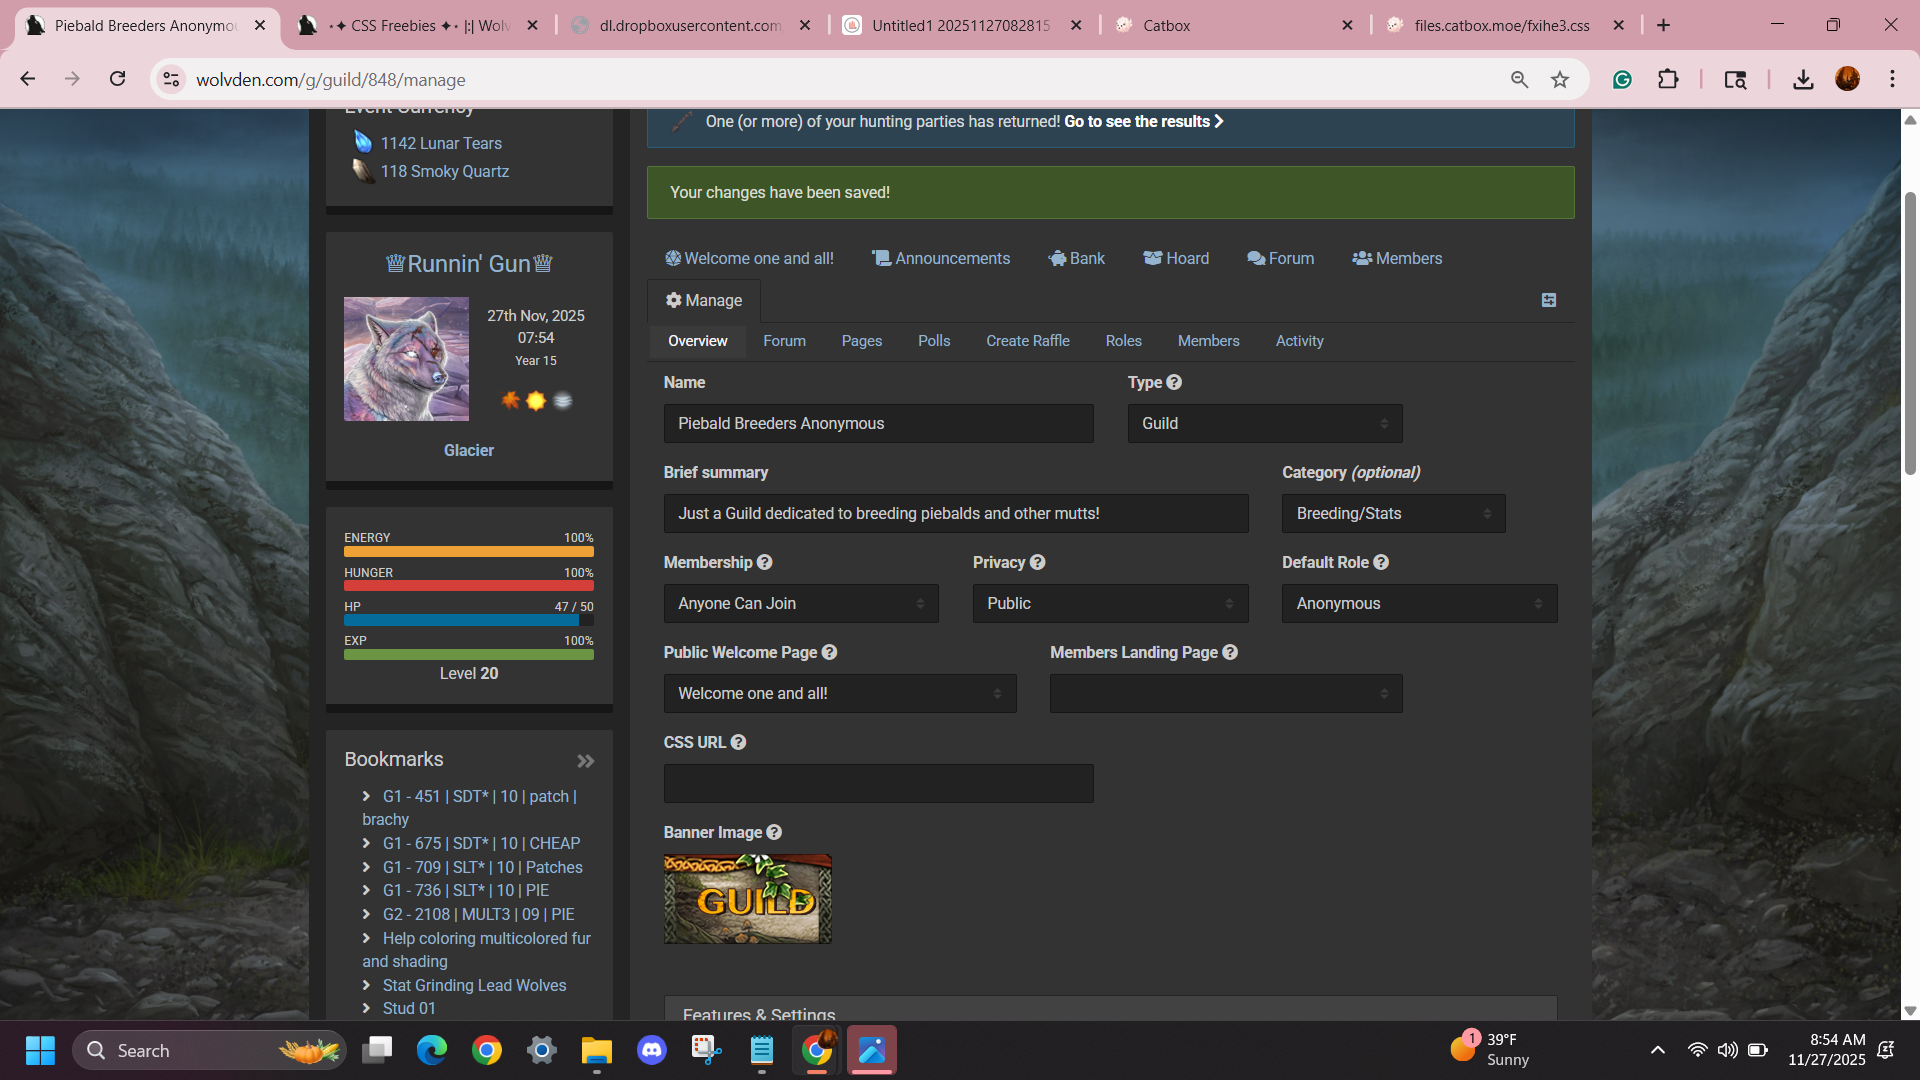The image size is (1920, 1080).
Task: Click the collapse icon beside Manage tab
Action: (x=1548, y=300)
